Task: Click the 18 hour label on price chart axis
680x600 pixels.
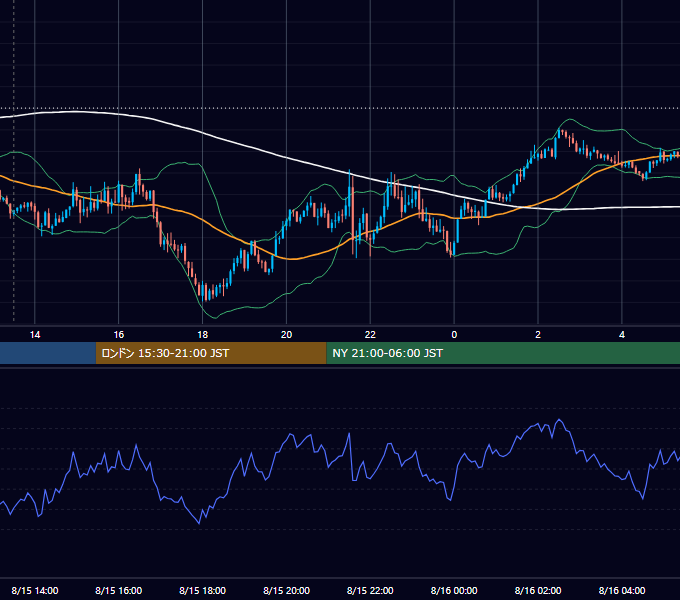Action: tap(203, 335)
